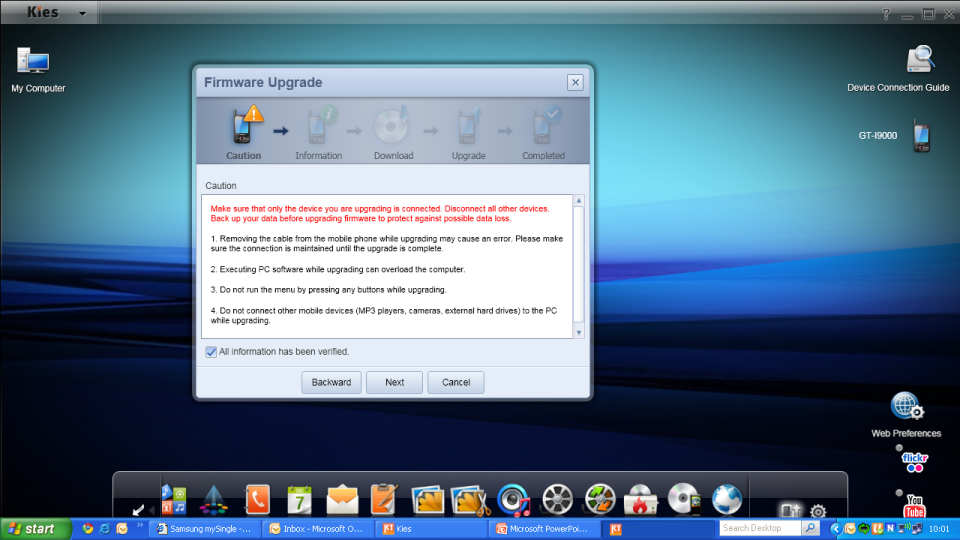Open the Kies title dropdown menu
This screenshot has width=960, height=540.
[x=82, y=14]
